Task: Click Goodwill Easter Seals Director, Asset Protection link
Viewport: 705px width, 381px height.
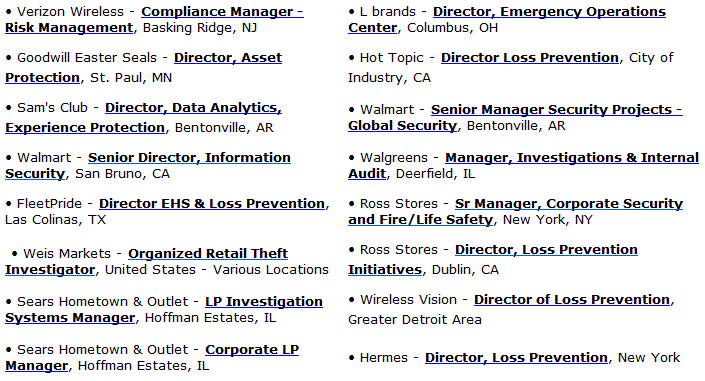Action: (228, 58)
